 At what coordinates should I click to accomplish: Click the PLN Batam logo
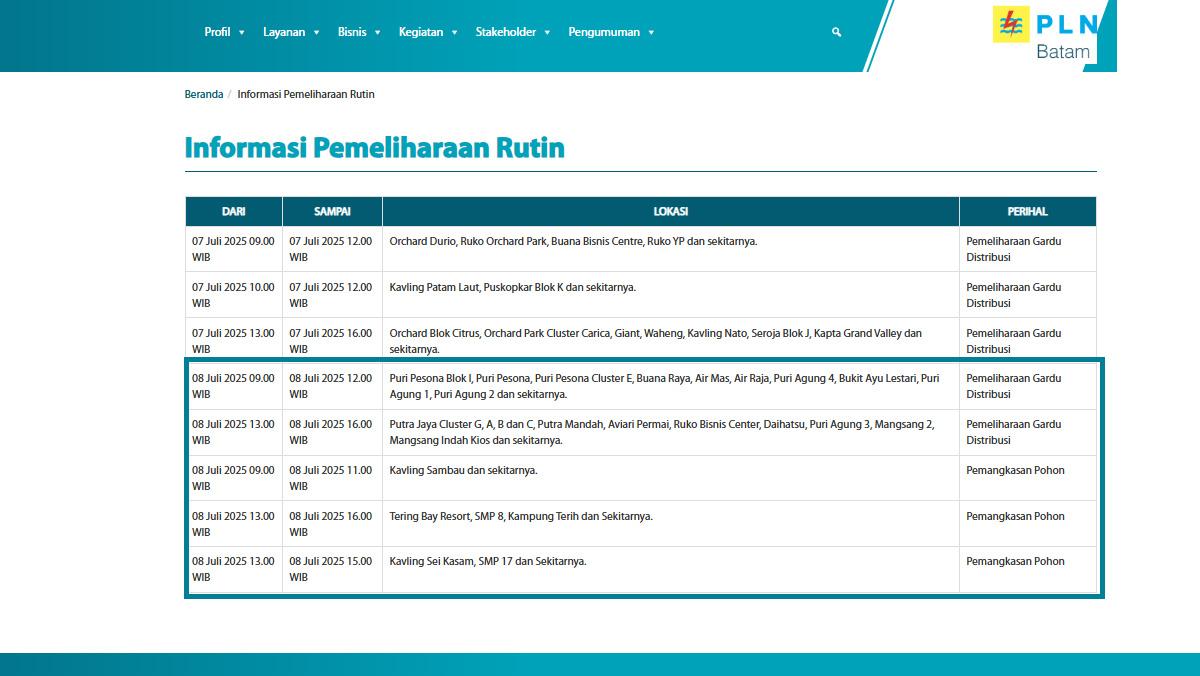[x=1046, y=35]
